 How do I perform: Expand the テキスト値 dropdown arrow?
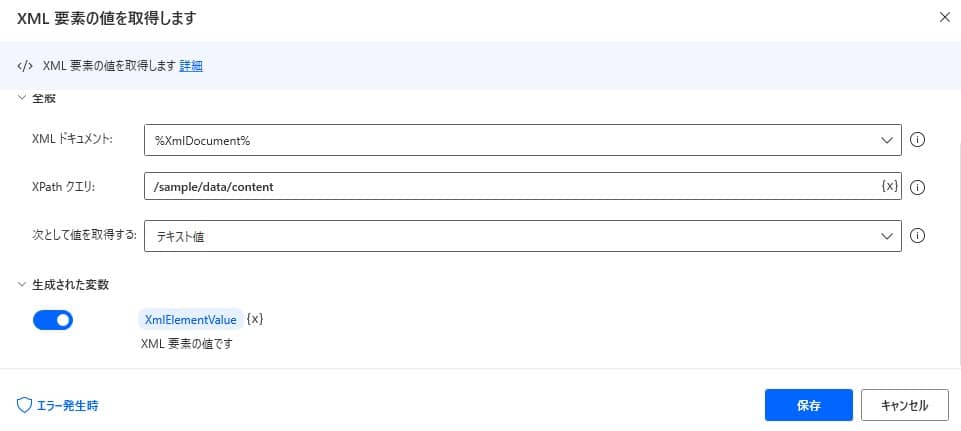[886, 236]
